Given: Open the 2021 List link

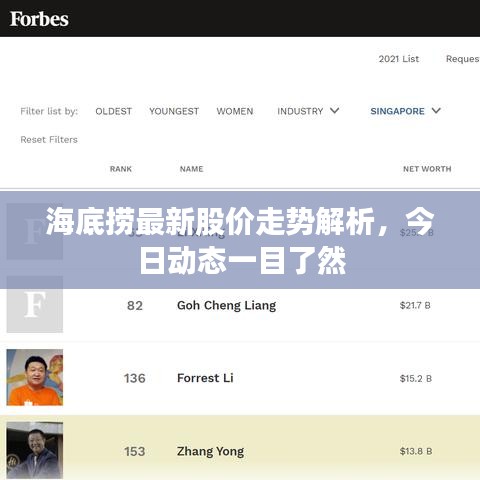Looking at the screenshot, I should click(399, 59).
